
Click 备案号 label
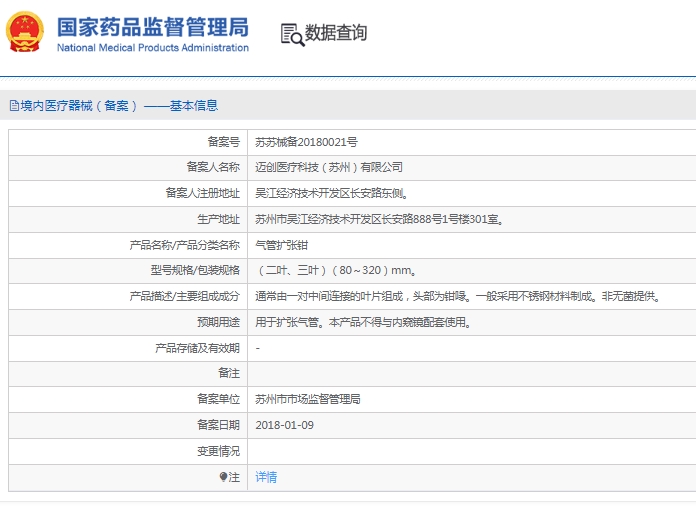click(224, 142)
